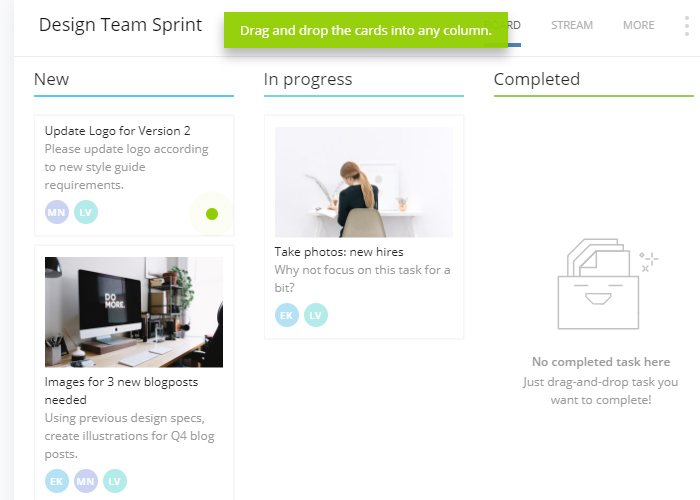
Task: Dismiss the green drag and drop tooltip
Action: point(366,30)
